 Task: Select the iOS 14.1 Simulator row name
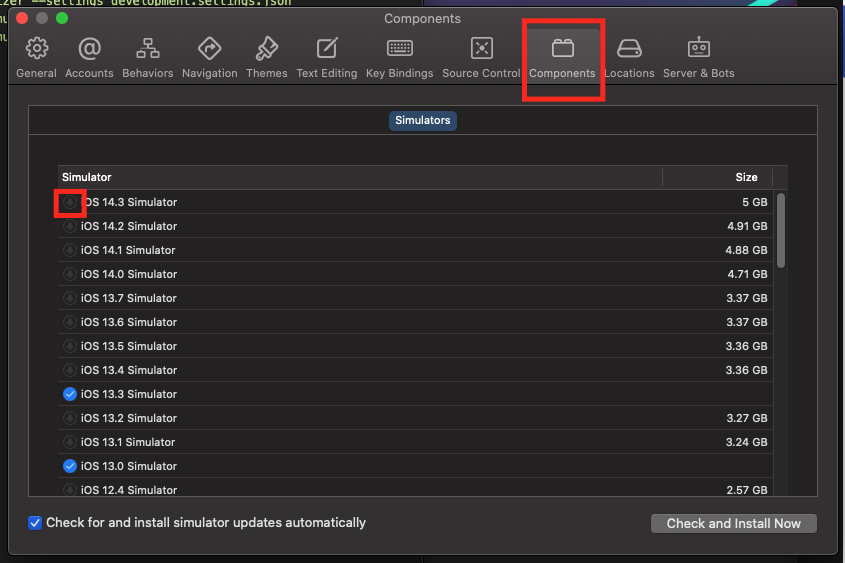[128, 250]
